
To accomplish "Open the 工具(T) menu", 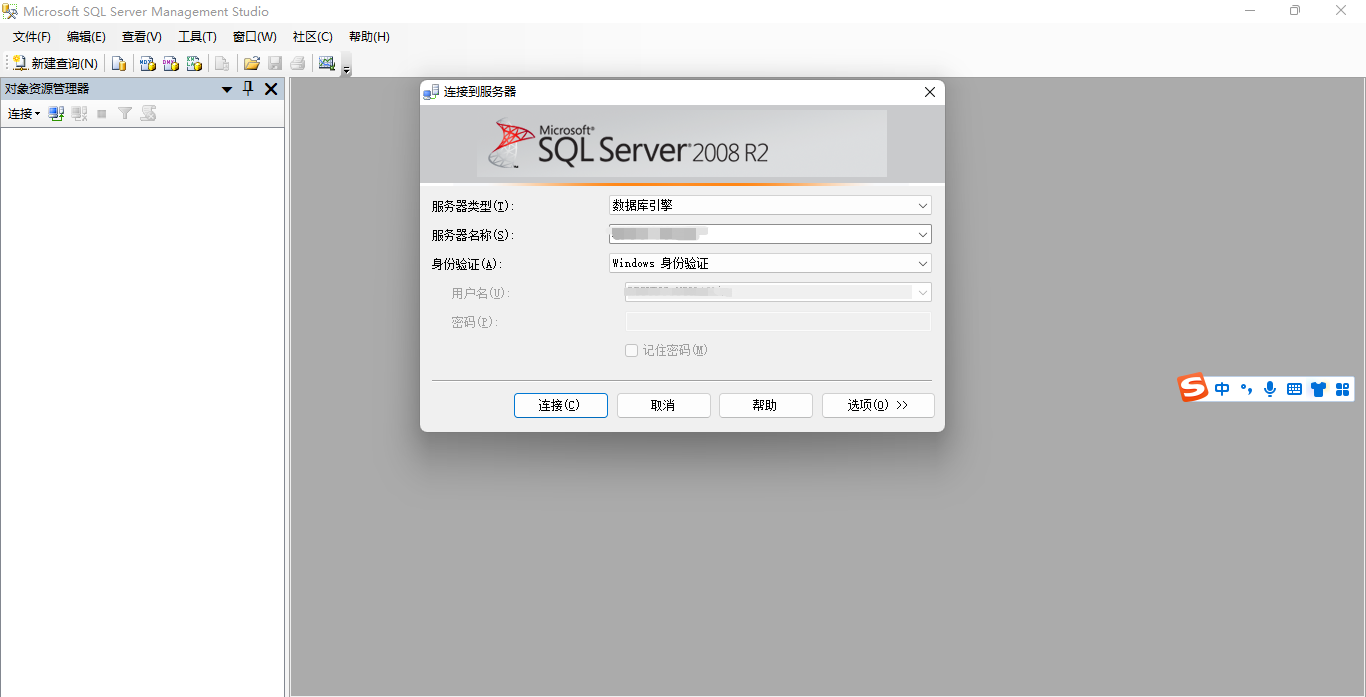I will (x=197, y=37).
